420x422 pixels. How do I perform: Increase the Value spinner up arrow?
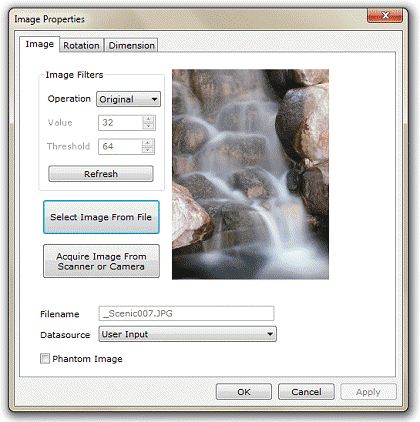(148, 119)
